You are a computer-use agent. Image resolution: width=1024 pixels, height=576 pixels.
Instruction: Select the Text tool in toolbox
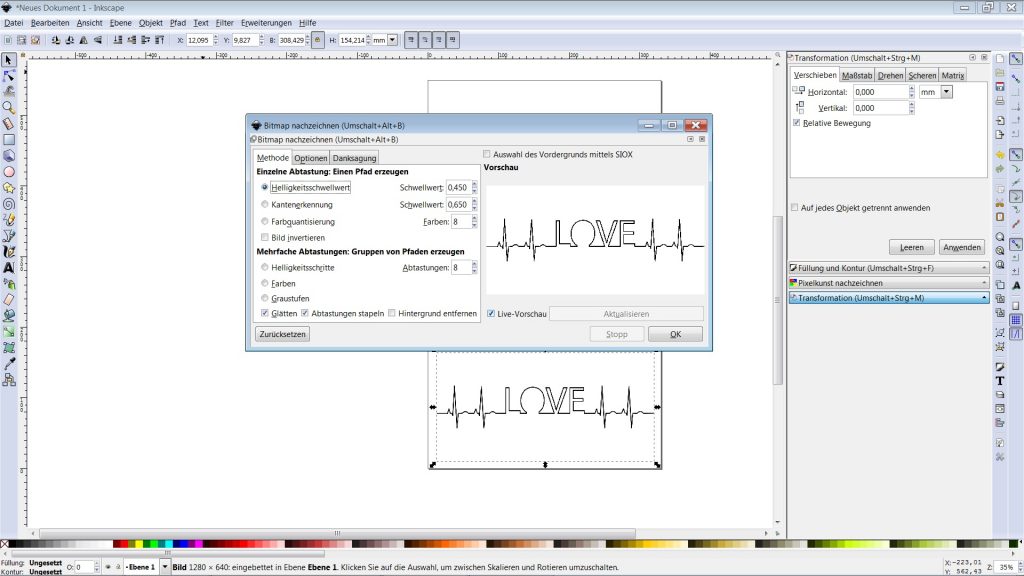[x=9, y=268]
